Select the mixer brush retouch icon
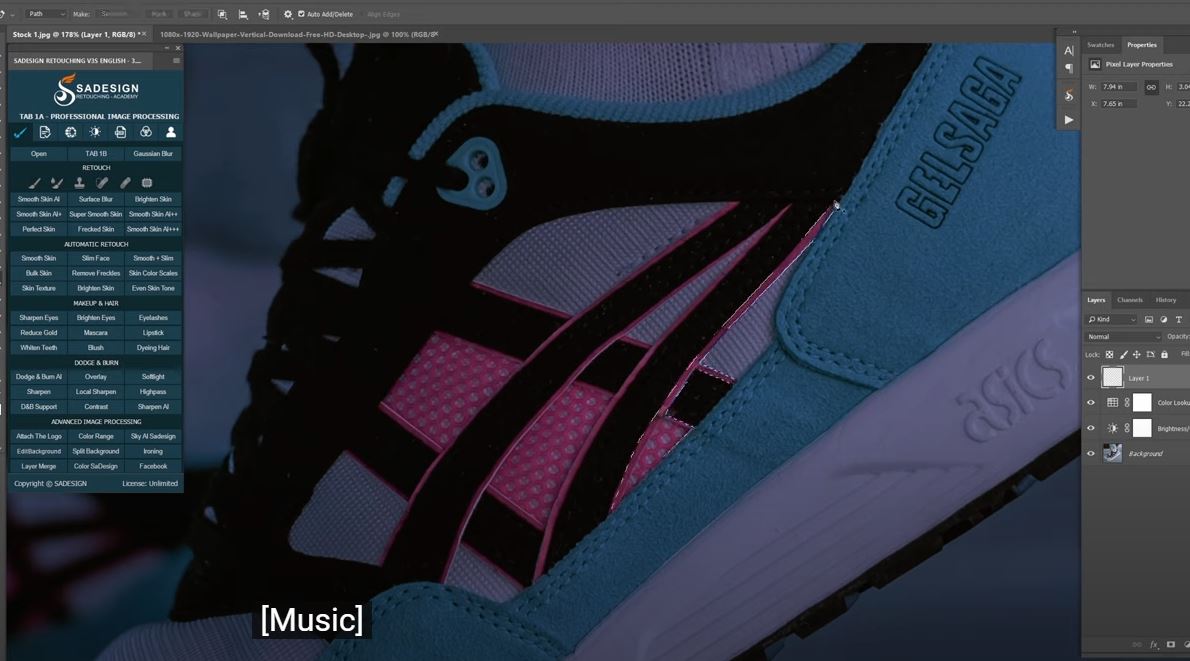 pyautogui.click(x=56, y=183)
